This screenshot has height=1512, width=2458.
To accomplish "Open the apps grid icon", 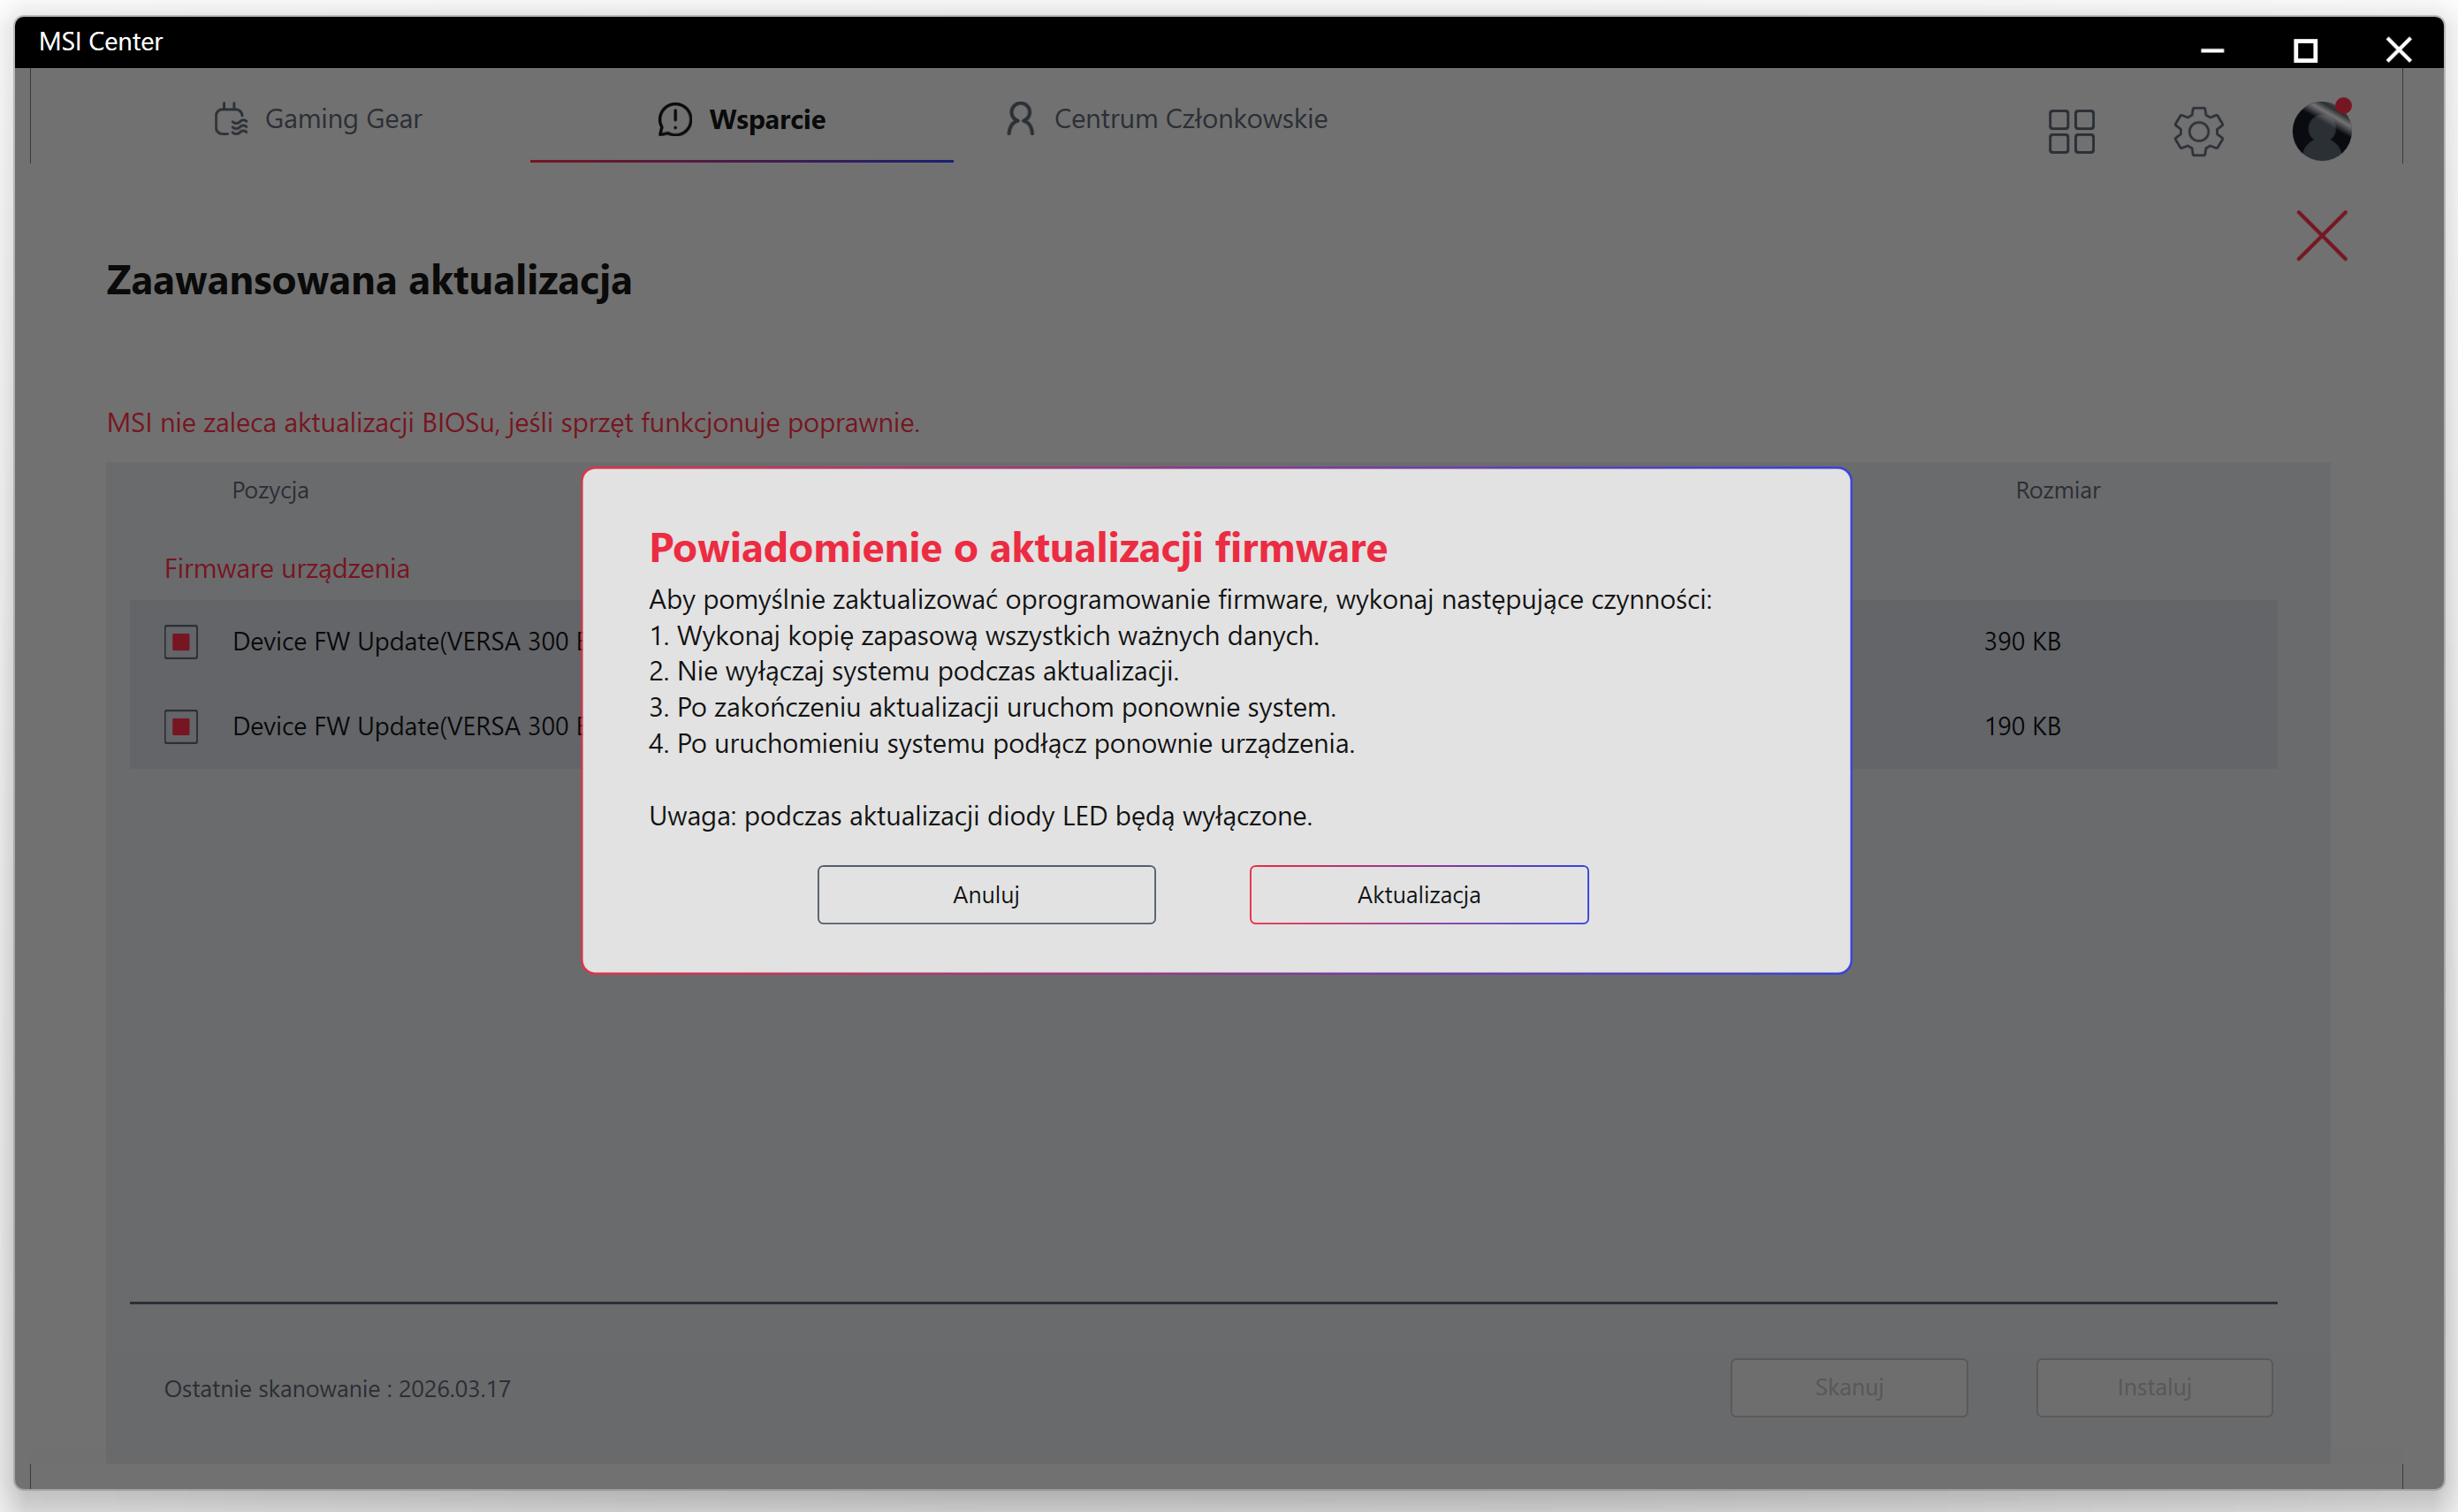I will [x=2071, y=131].
